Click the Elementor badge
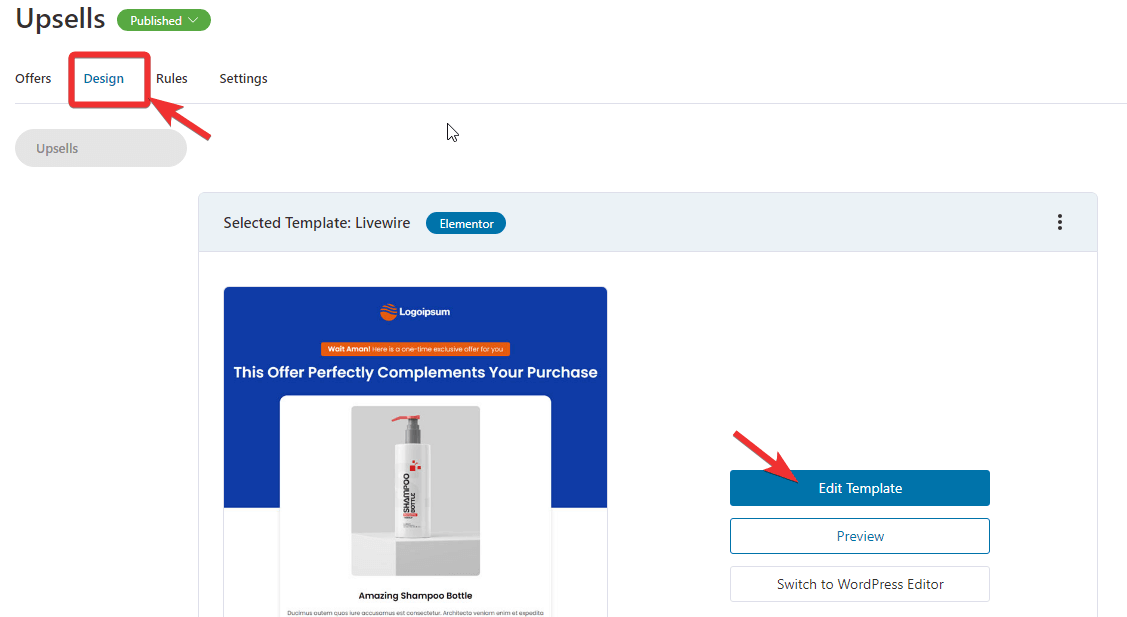 point(466,224)
